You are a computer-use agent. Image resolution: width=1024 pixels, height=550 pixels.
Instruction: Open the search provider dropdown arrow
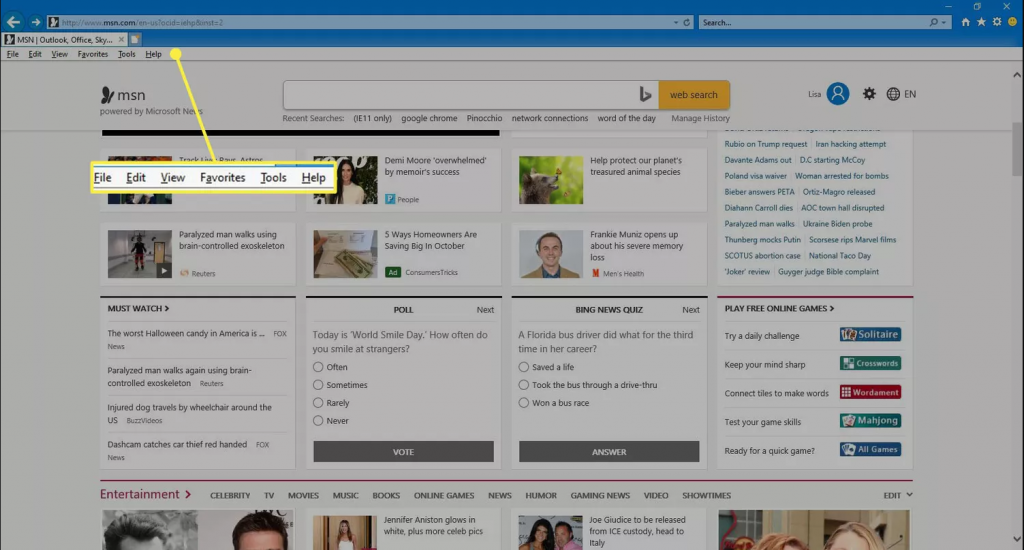(x=944, y=22)
